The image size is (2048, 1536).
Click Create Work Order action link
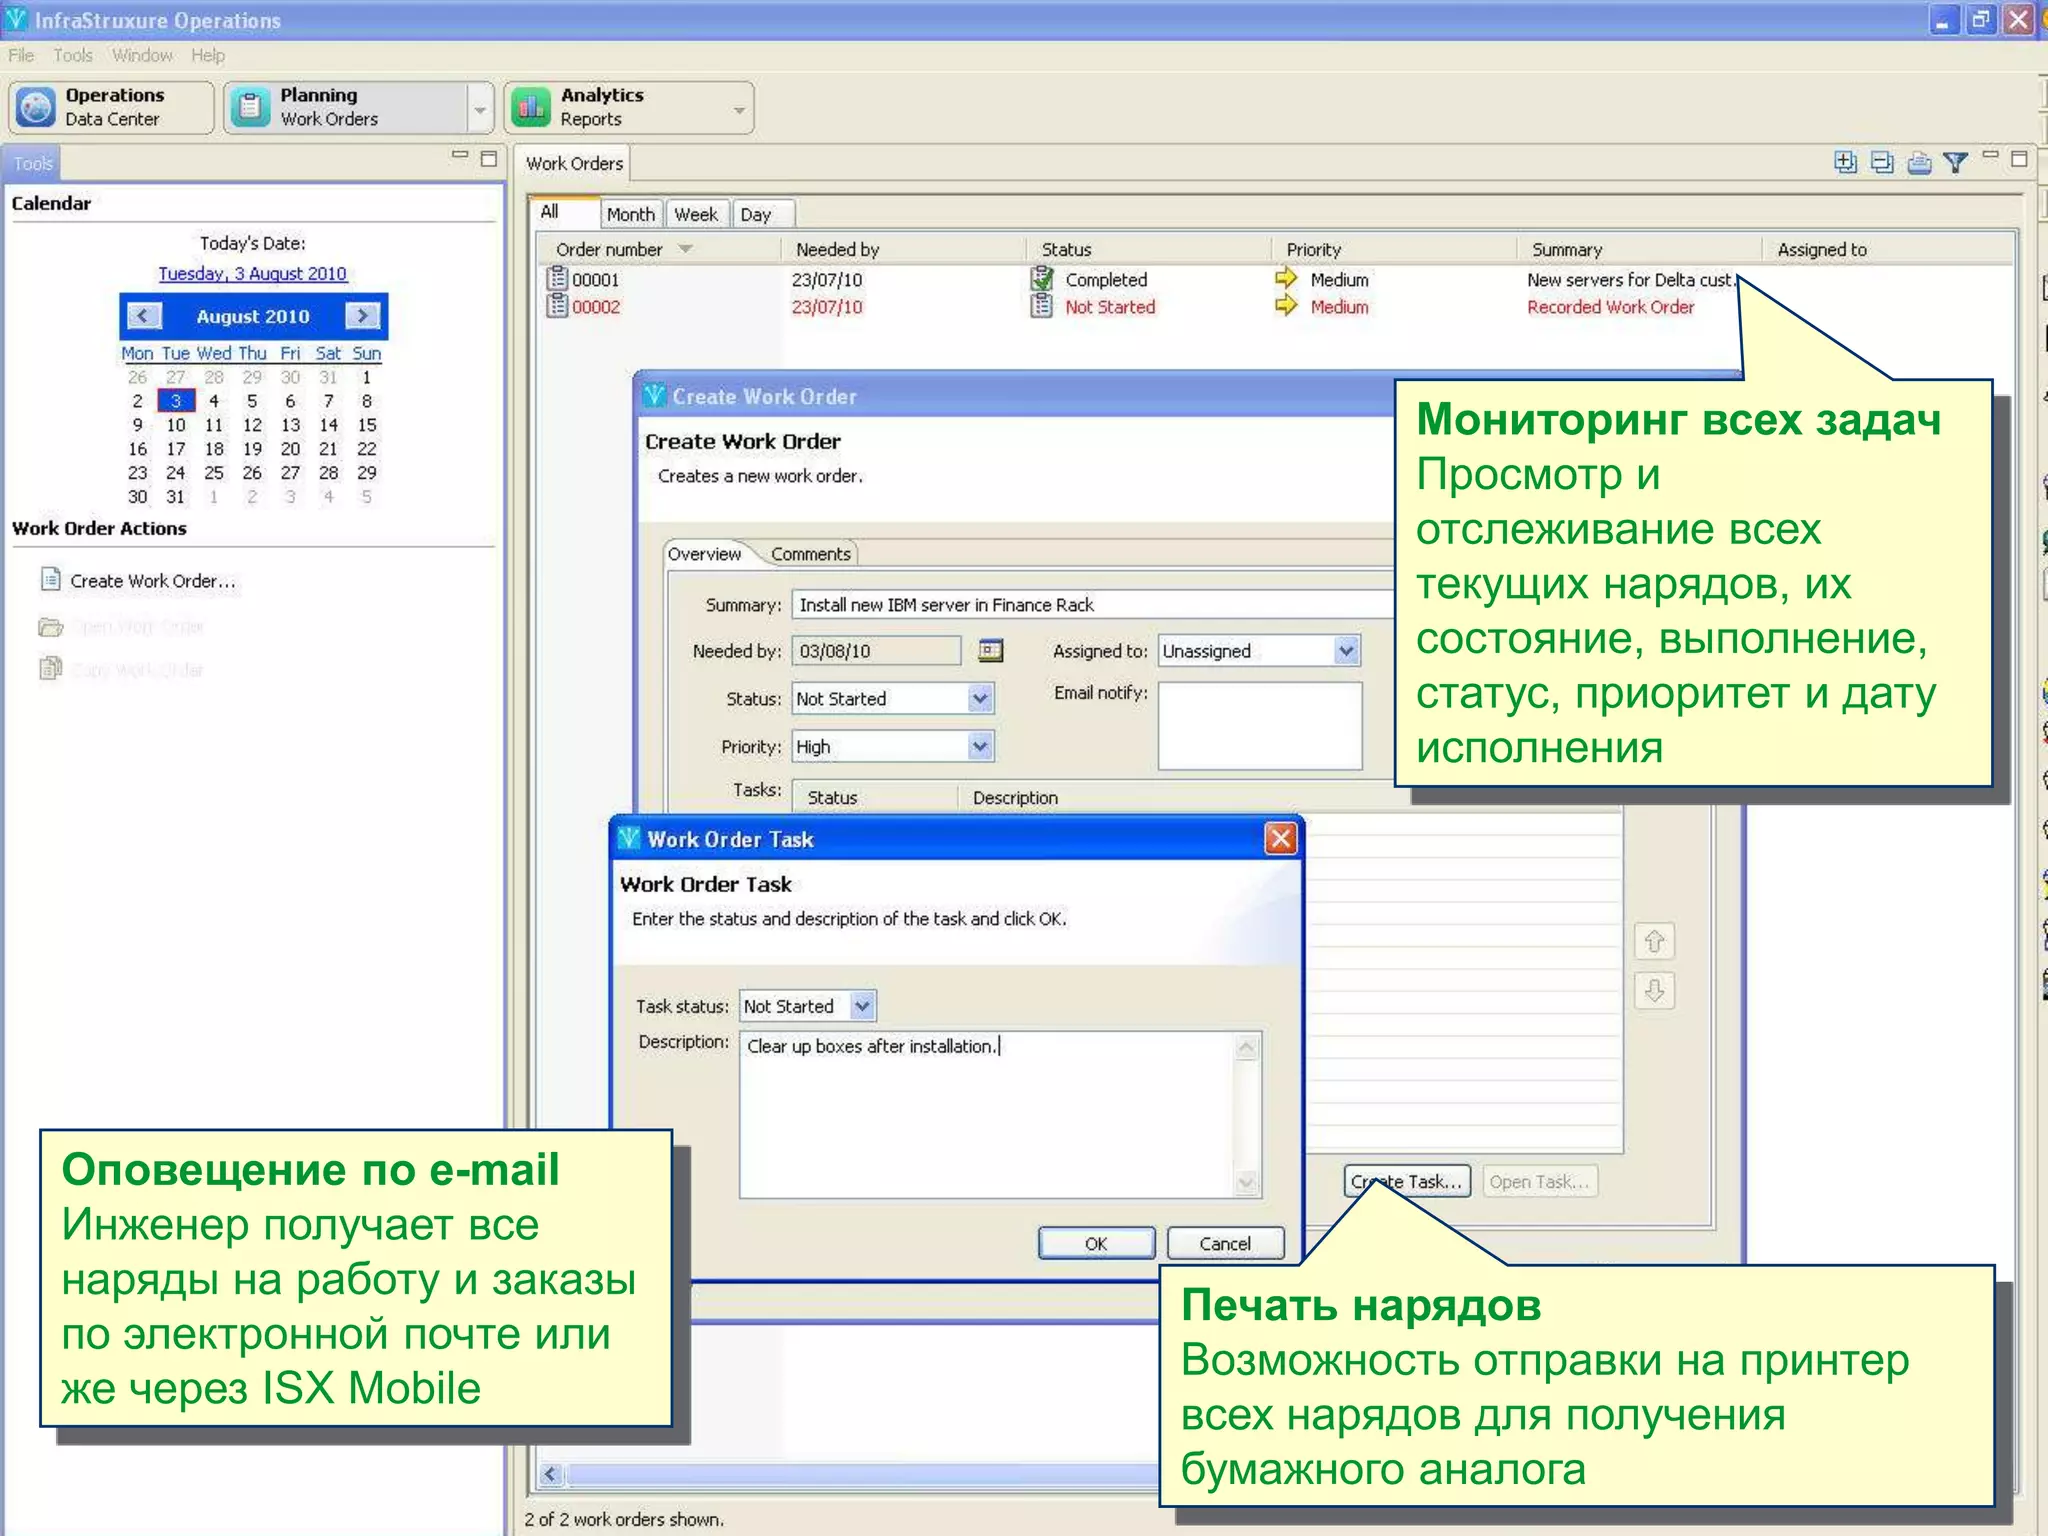click(x=153, y=581)
